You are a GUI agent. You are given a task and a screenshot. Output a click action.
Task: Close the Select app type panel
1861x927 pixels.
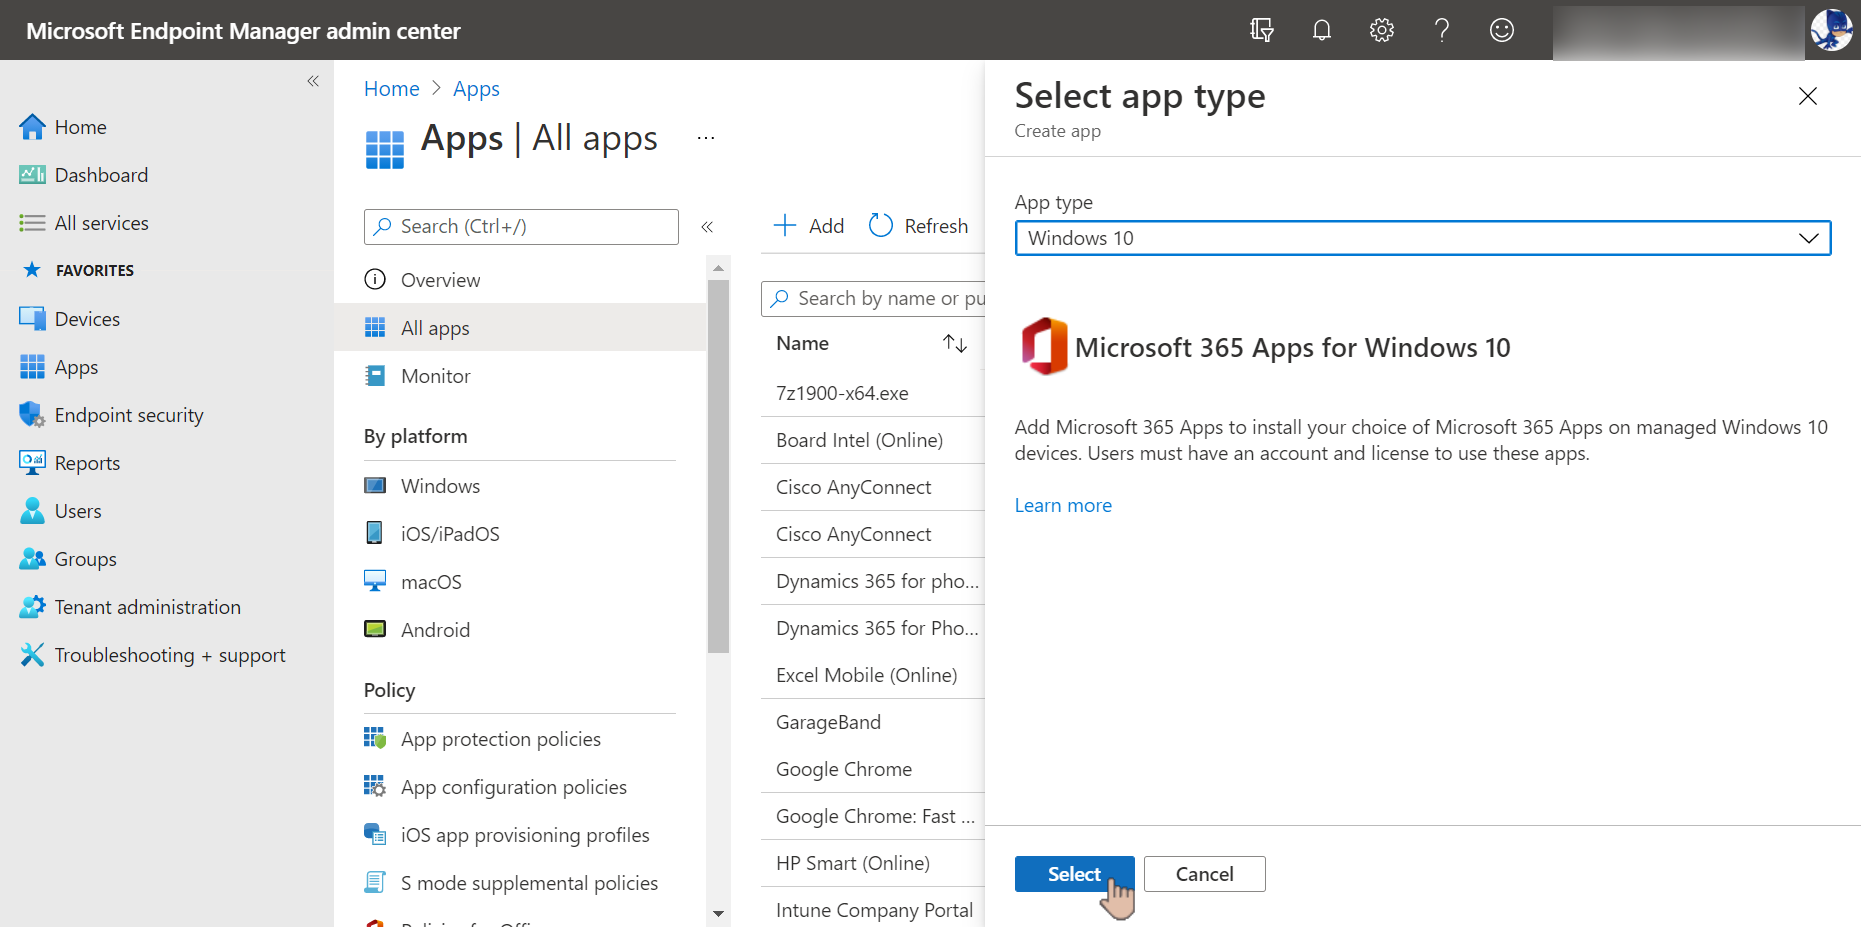tap(1808, 96)
